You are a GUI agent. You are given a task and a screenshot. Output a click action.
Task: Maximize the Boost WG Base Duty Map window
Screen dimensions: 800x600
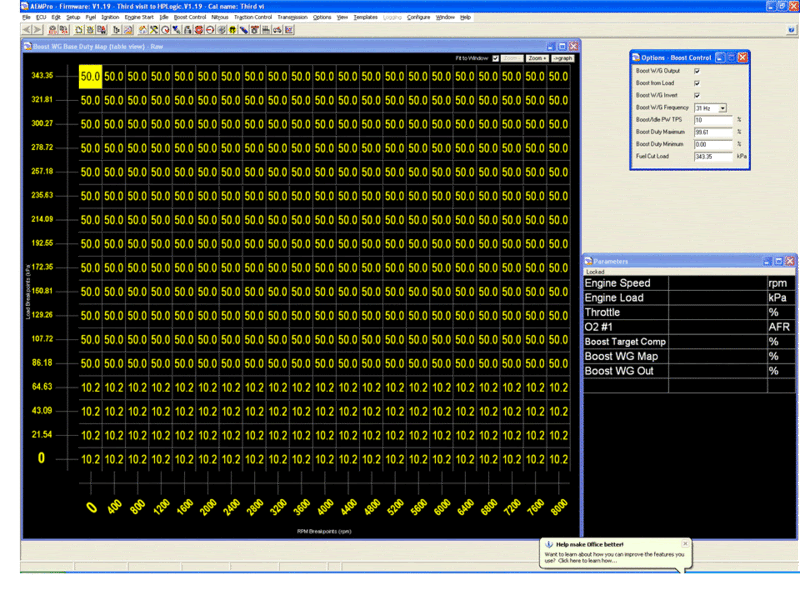click(562, 46)
